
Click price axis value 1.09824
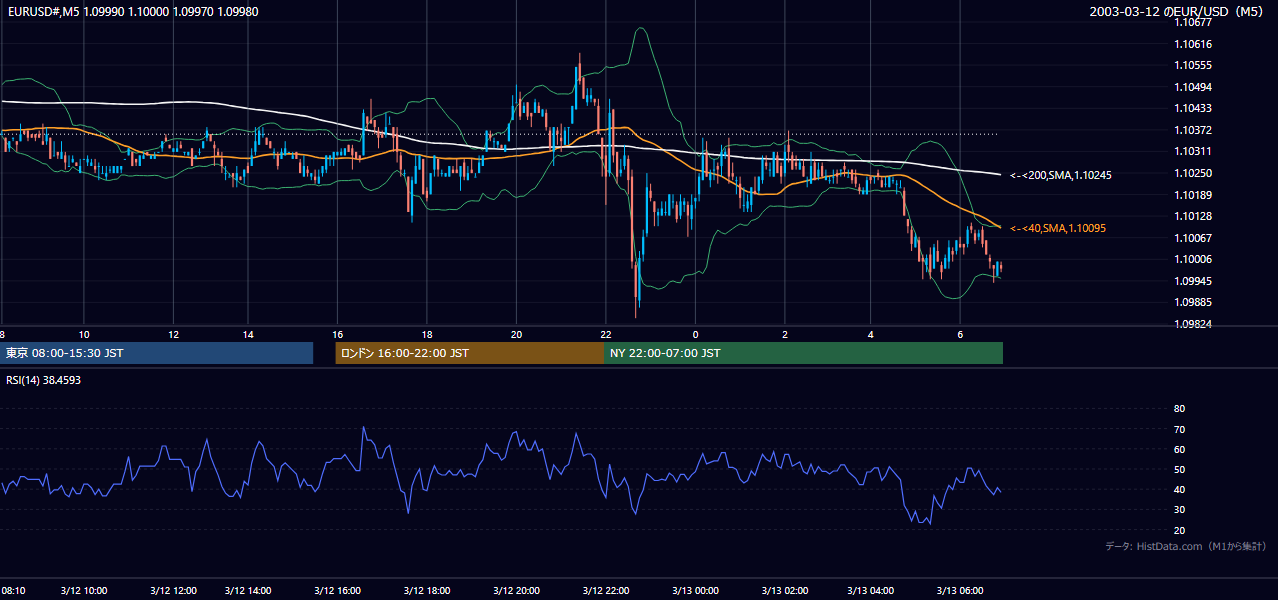click(1192, 324)
